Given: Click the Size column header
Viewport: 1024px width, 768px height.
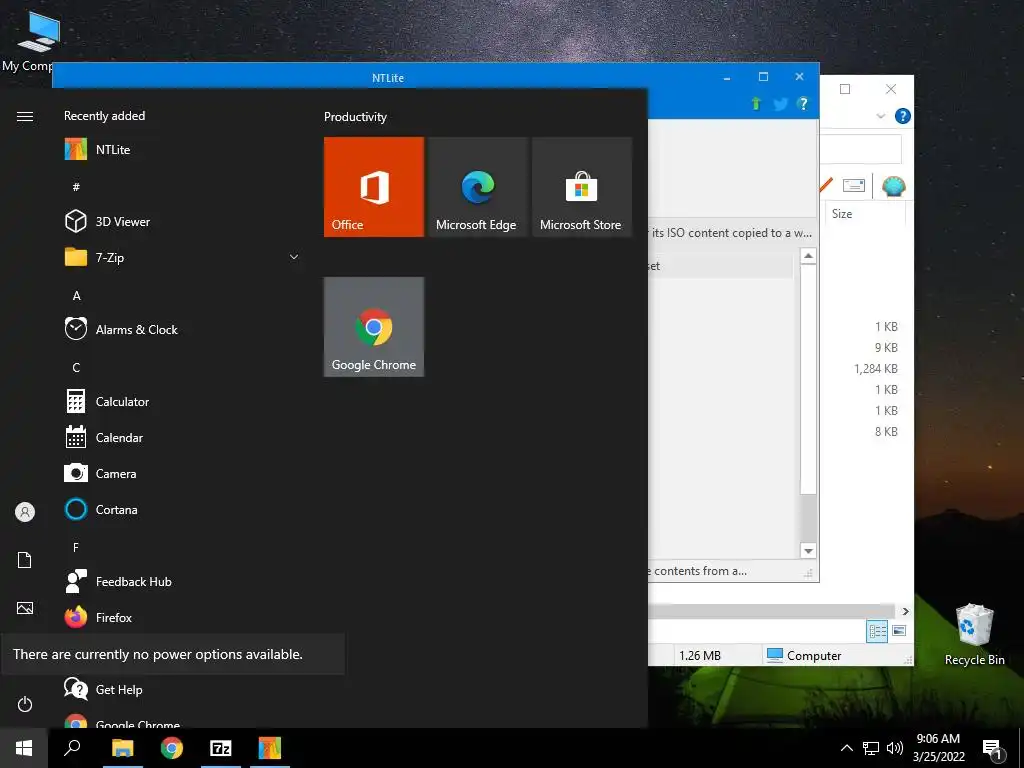Looking at the screenshot, I should pyautogui.click(x=865, y=214).
